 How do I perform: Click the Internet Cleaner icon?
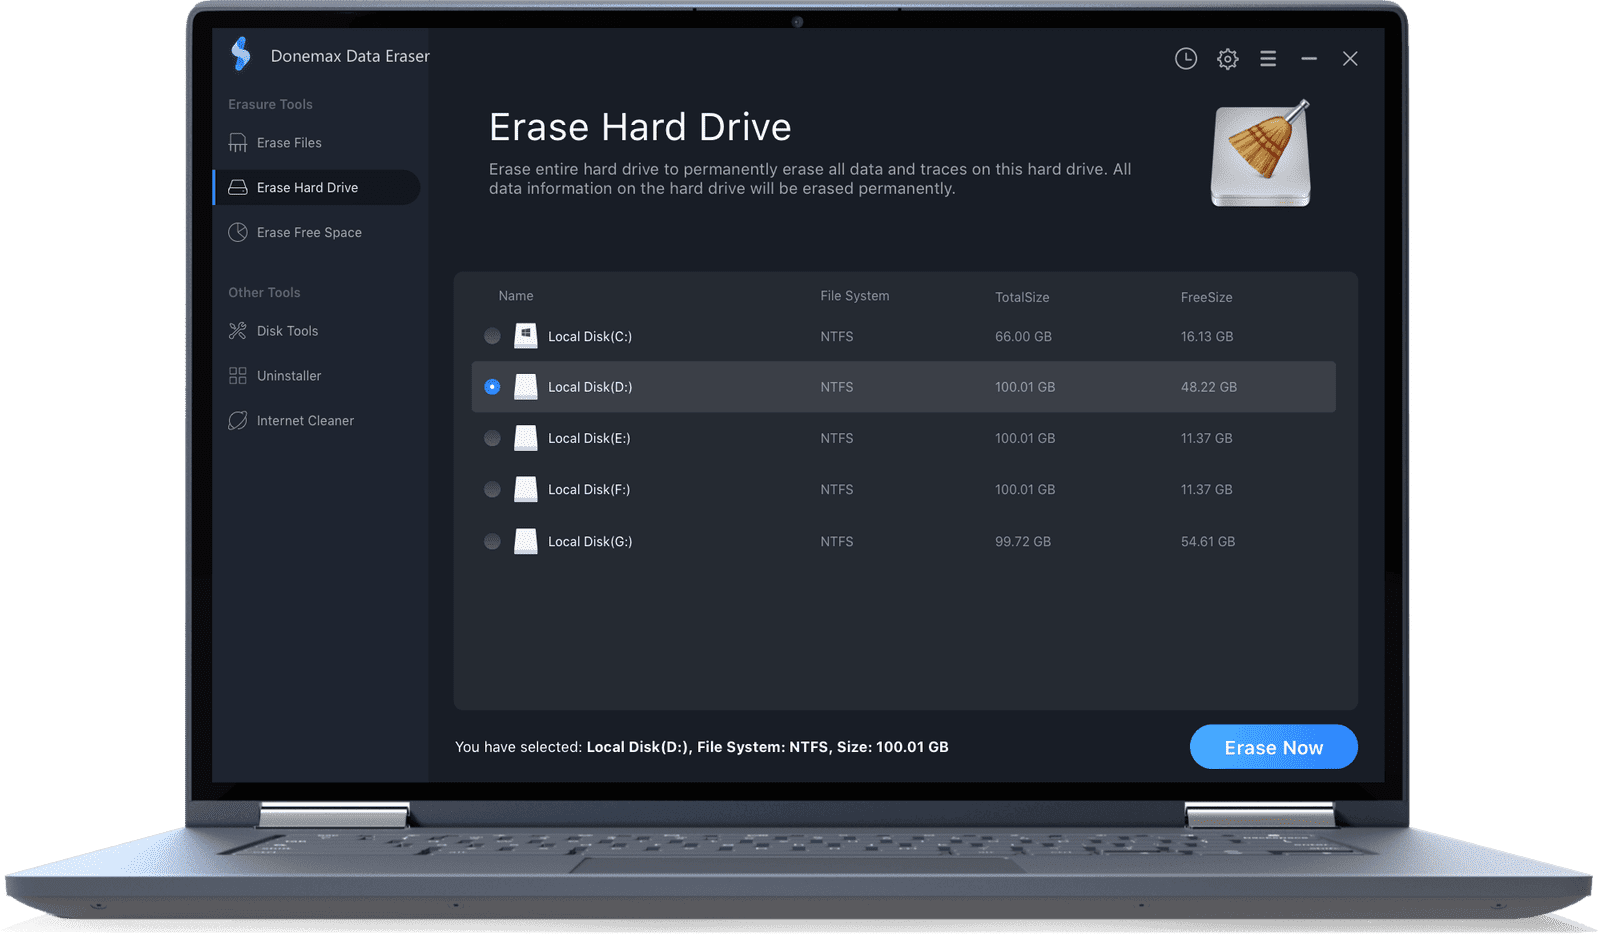[237, 420]
